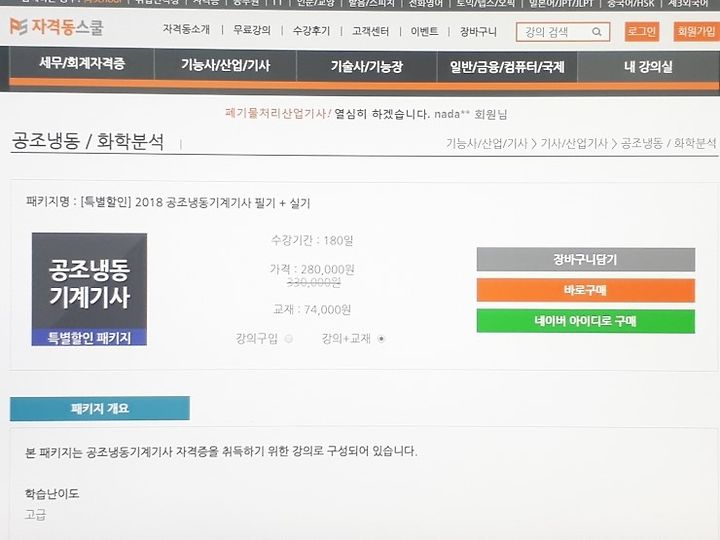This screenshot has width=720, height=540.
Task: Click breadcrumb 기사/산업기사
Action: pyautogui.click(x=574, y=144)
